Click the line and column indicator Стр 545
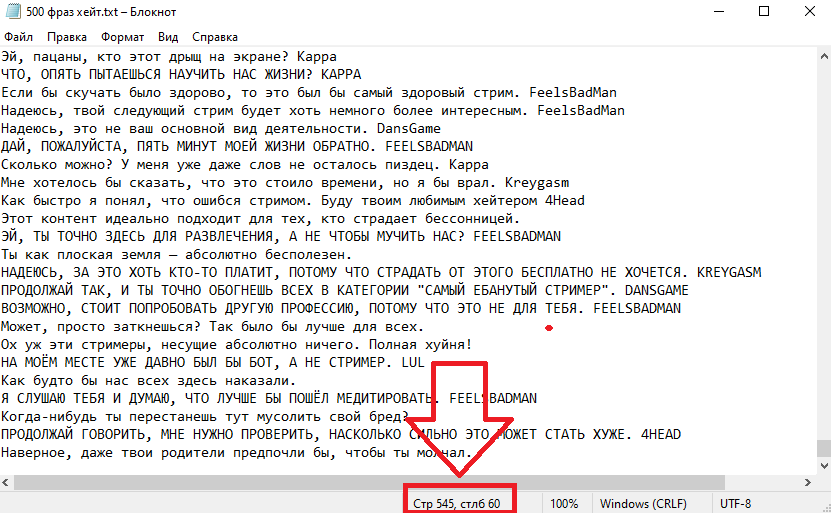The height and width of the screenshot is (513, 831). (x=457, y=503)
